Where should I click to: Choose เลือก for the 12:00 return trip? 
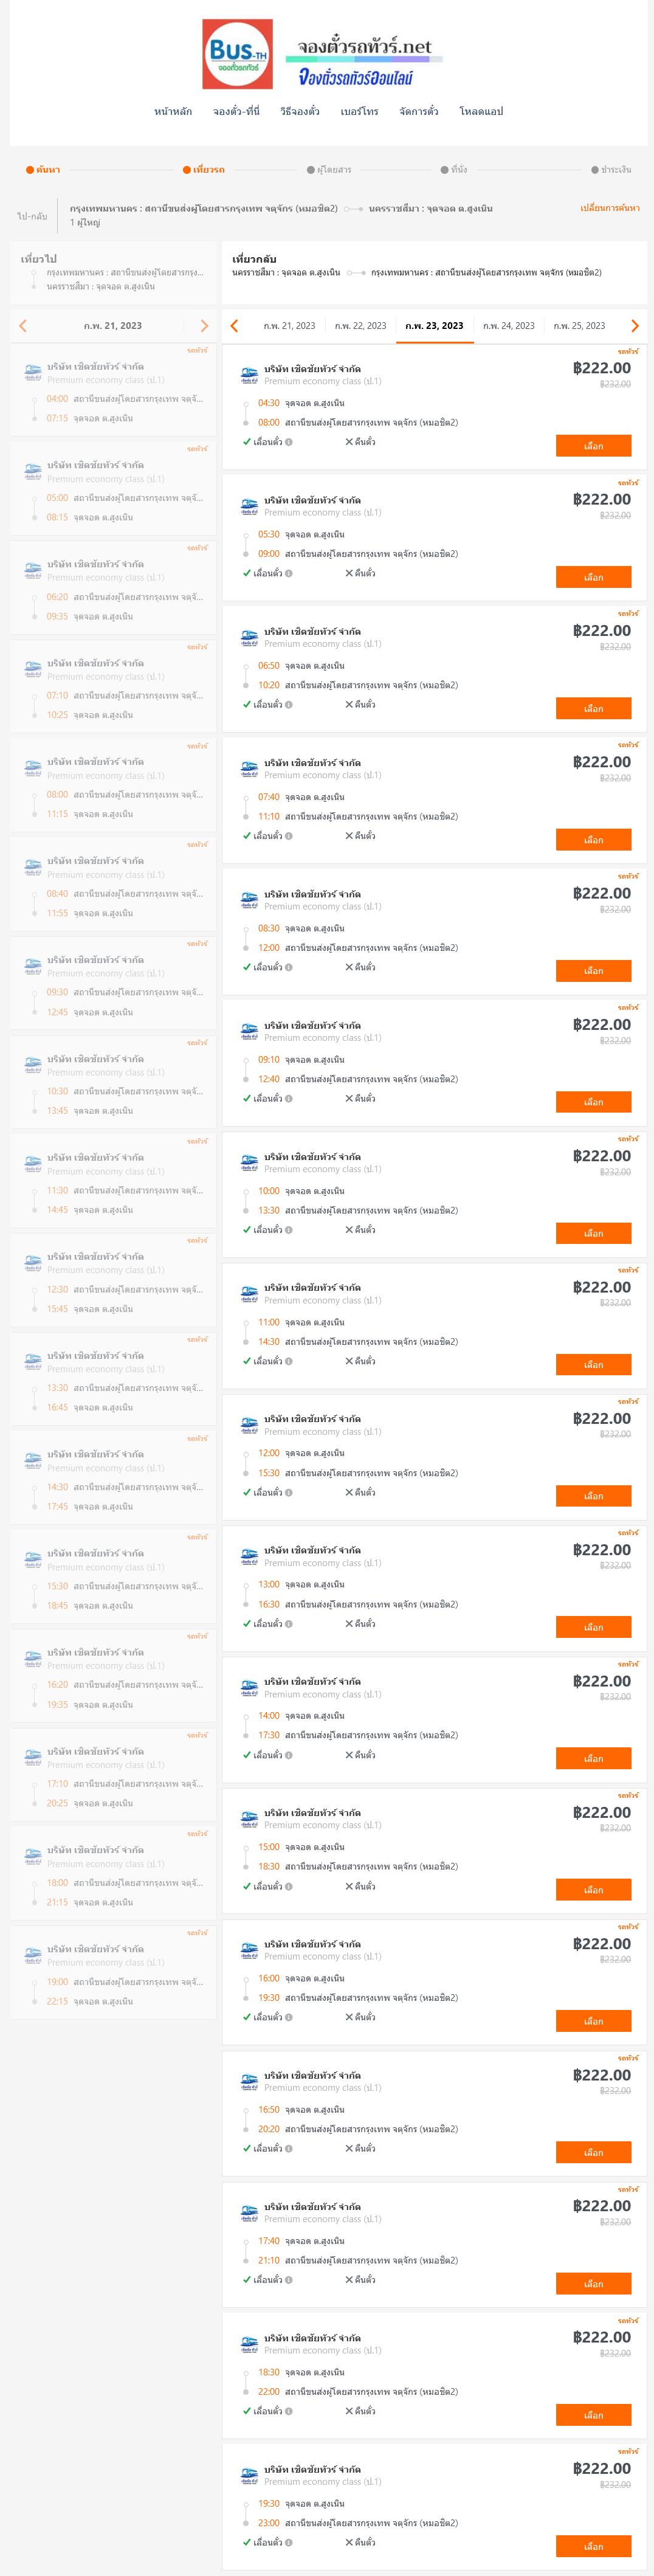593,1496
